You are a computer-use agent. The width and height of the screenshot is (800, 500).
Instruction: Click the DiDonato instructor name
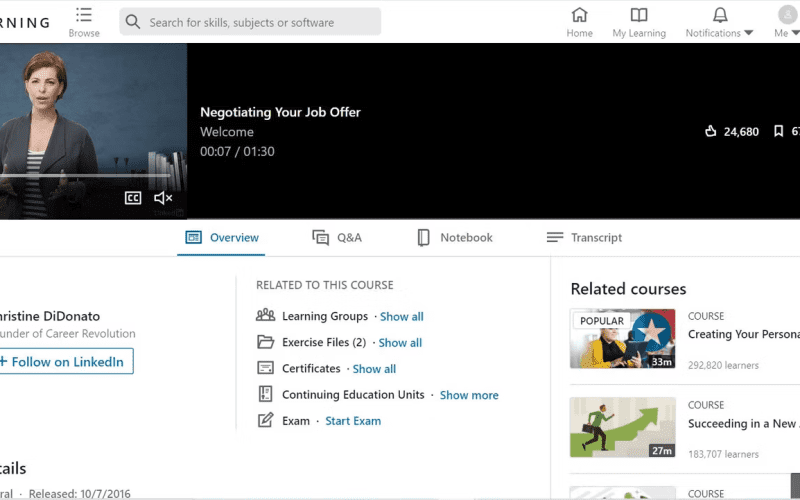(50, 316)
